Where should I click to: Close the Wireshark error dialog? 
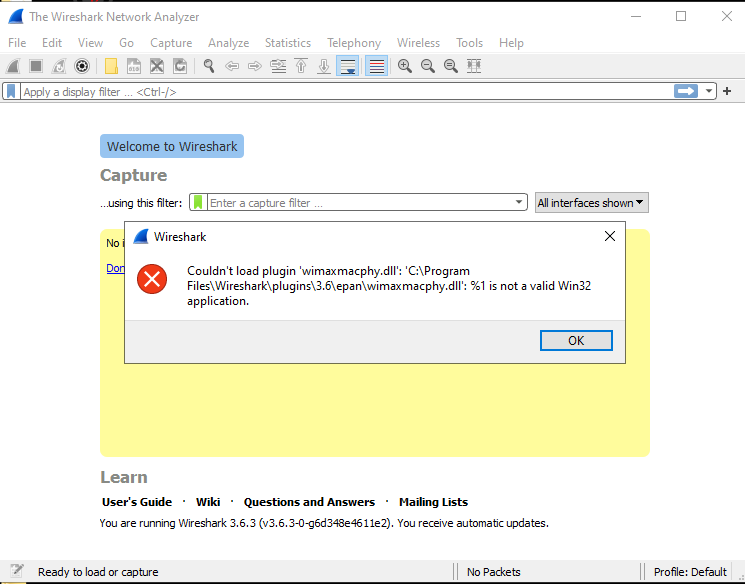coord(610,236)
